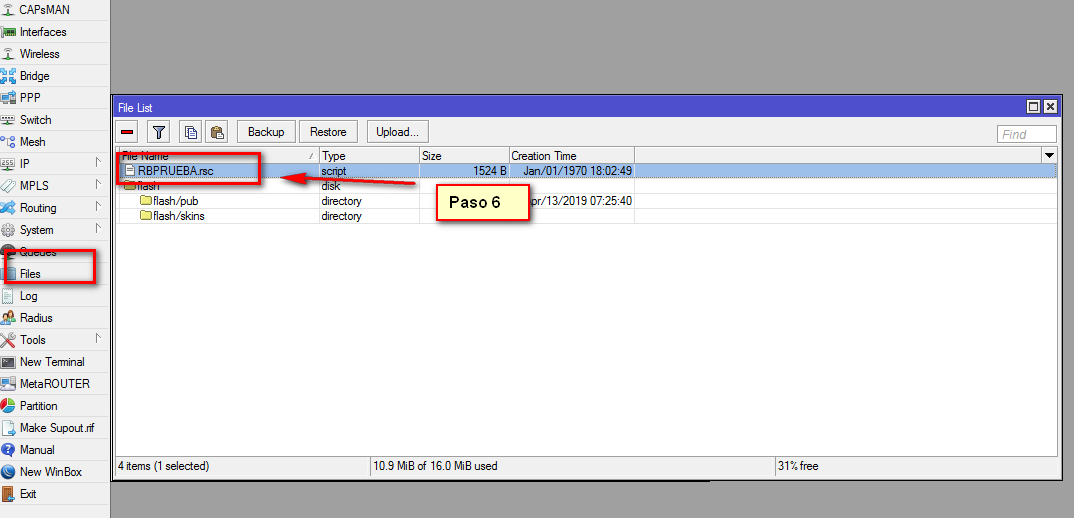Open the System menu
The height and width of the screenshot is (518, 1074).
pos(36,230)
